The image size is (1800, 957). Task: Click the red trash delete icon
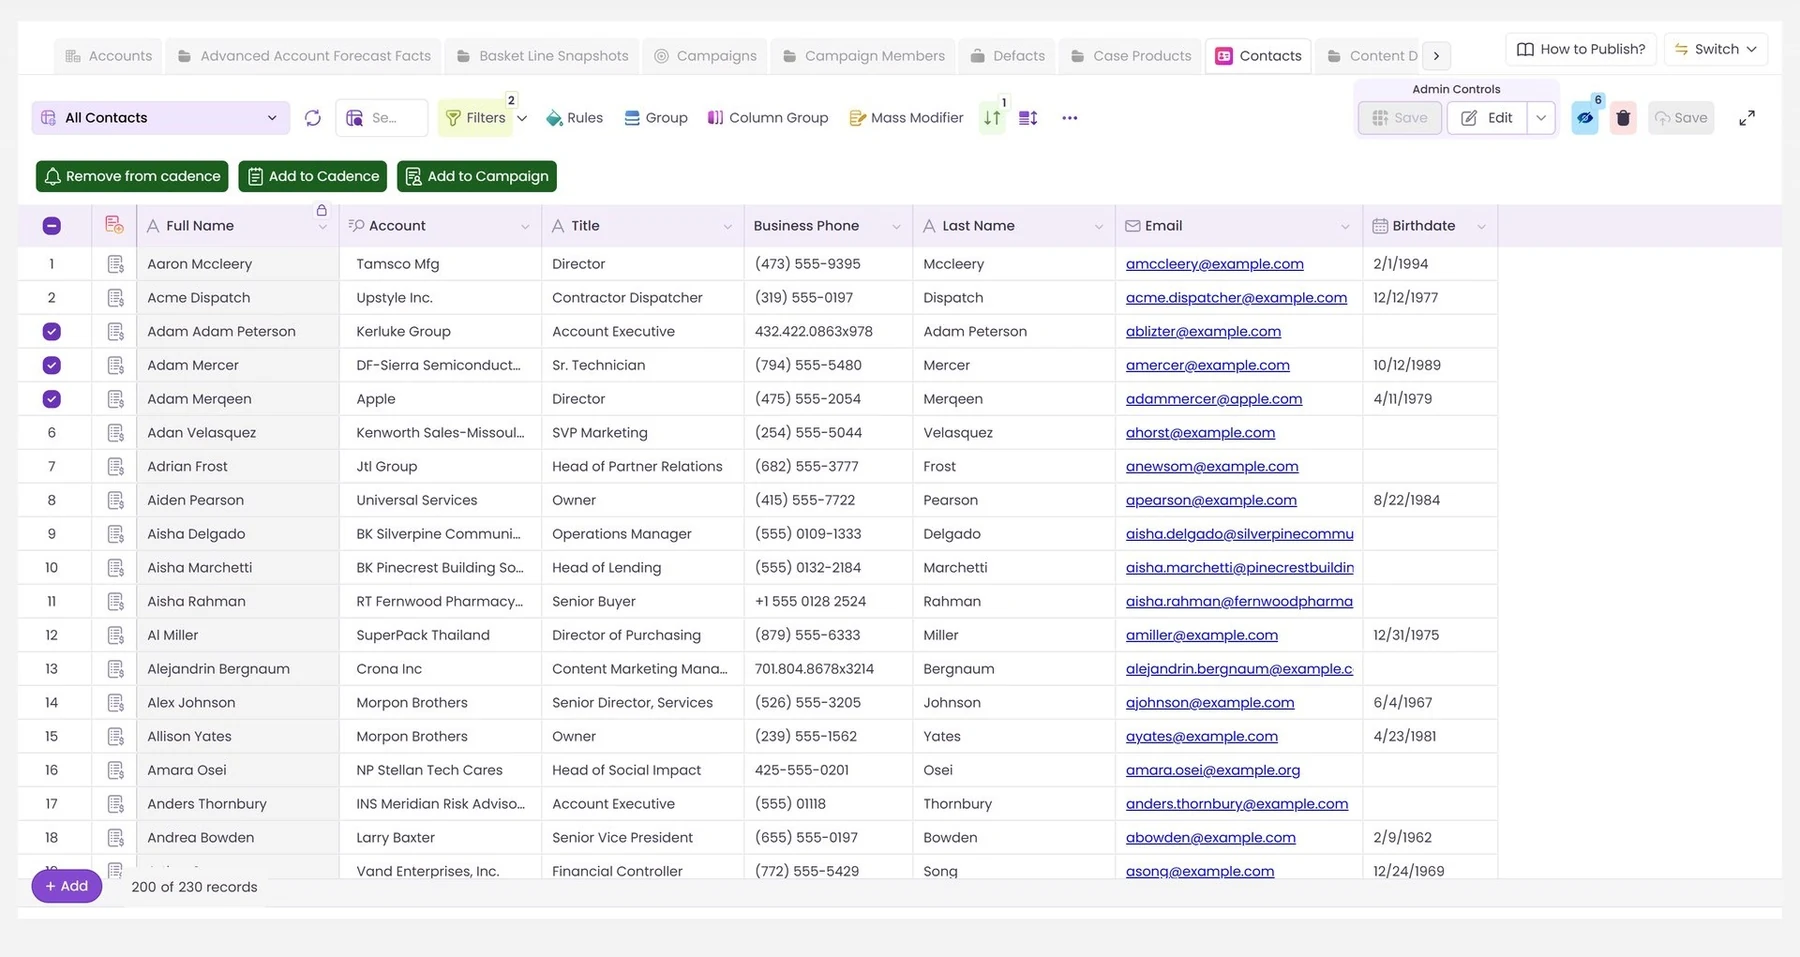point(1623,118)
